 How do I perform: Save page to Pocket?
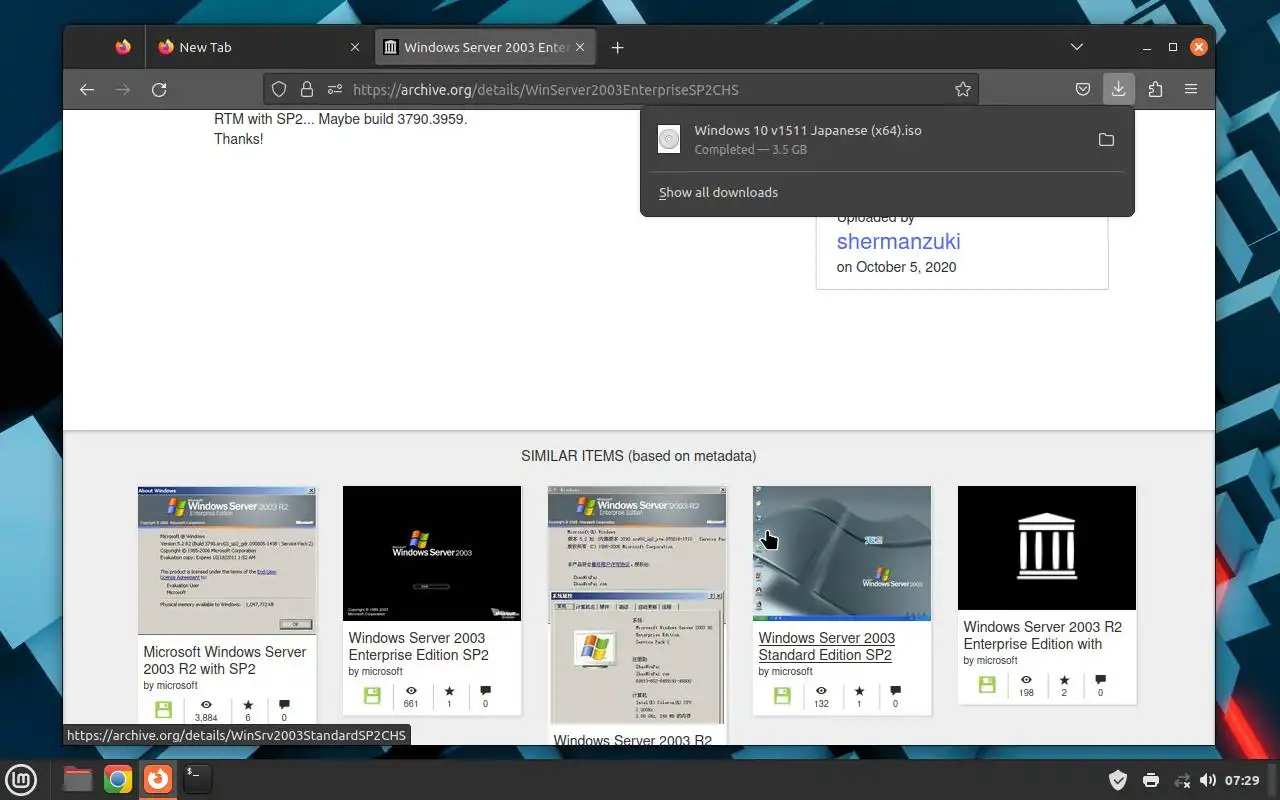click(1083, 89)
